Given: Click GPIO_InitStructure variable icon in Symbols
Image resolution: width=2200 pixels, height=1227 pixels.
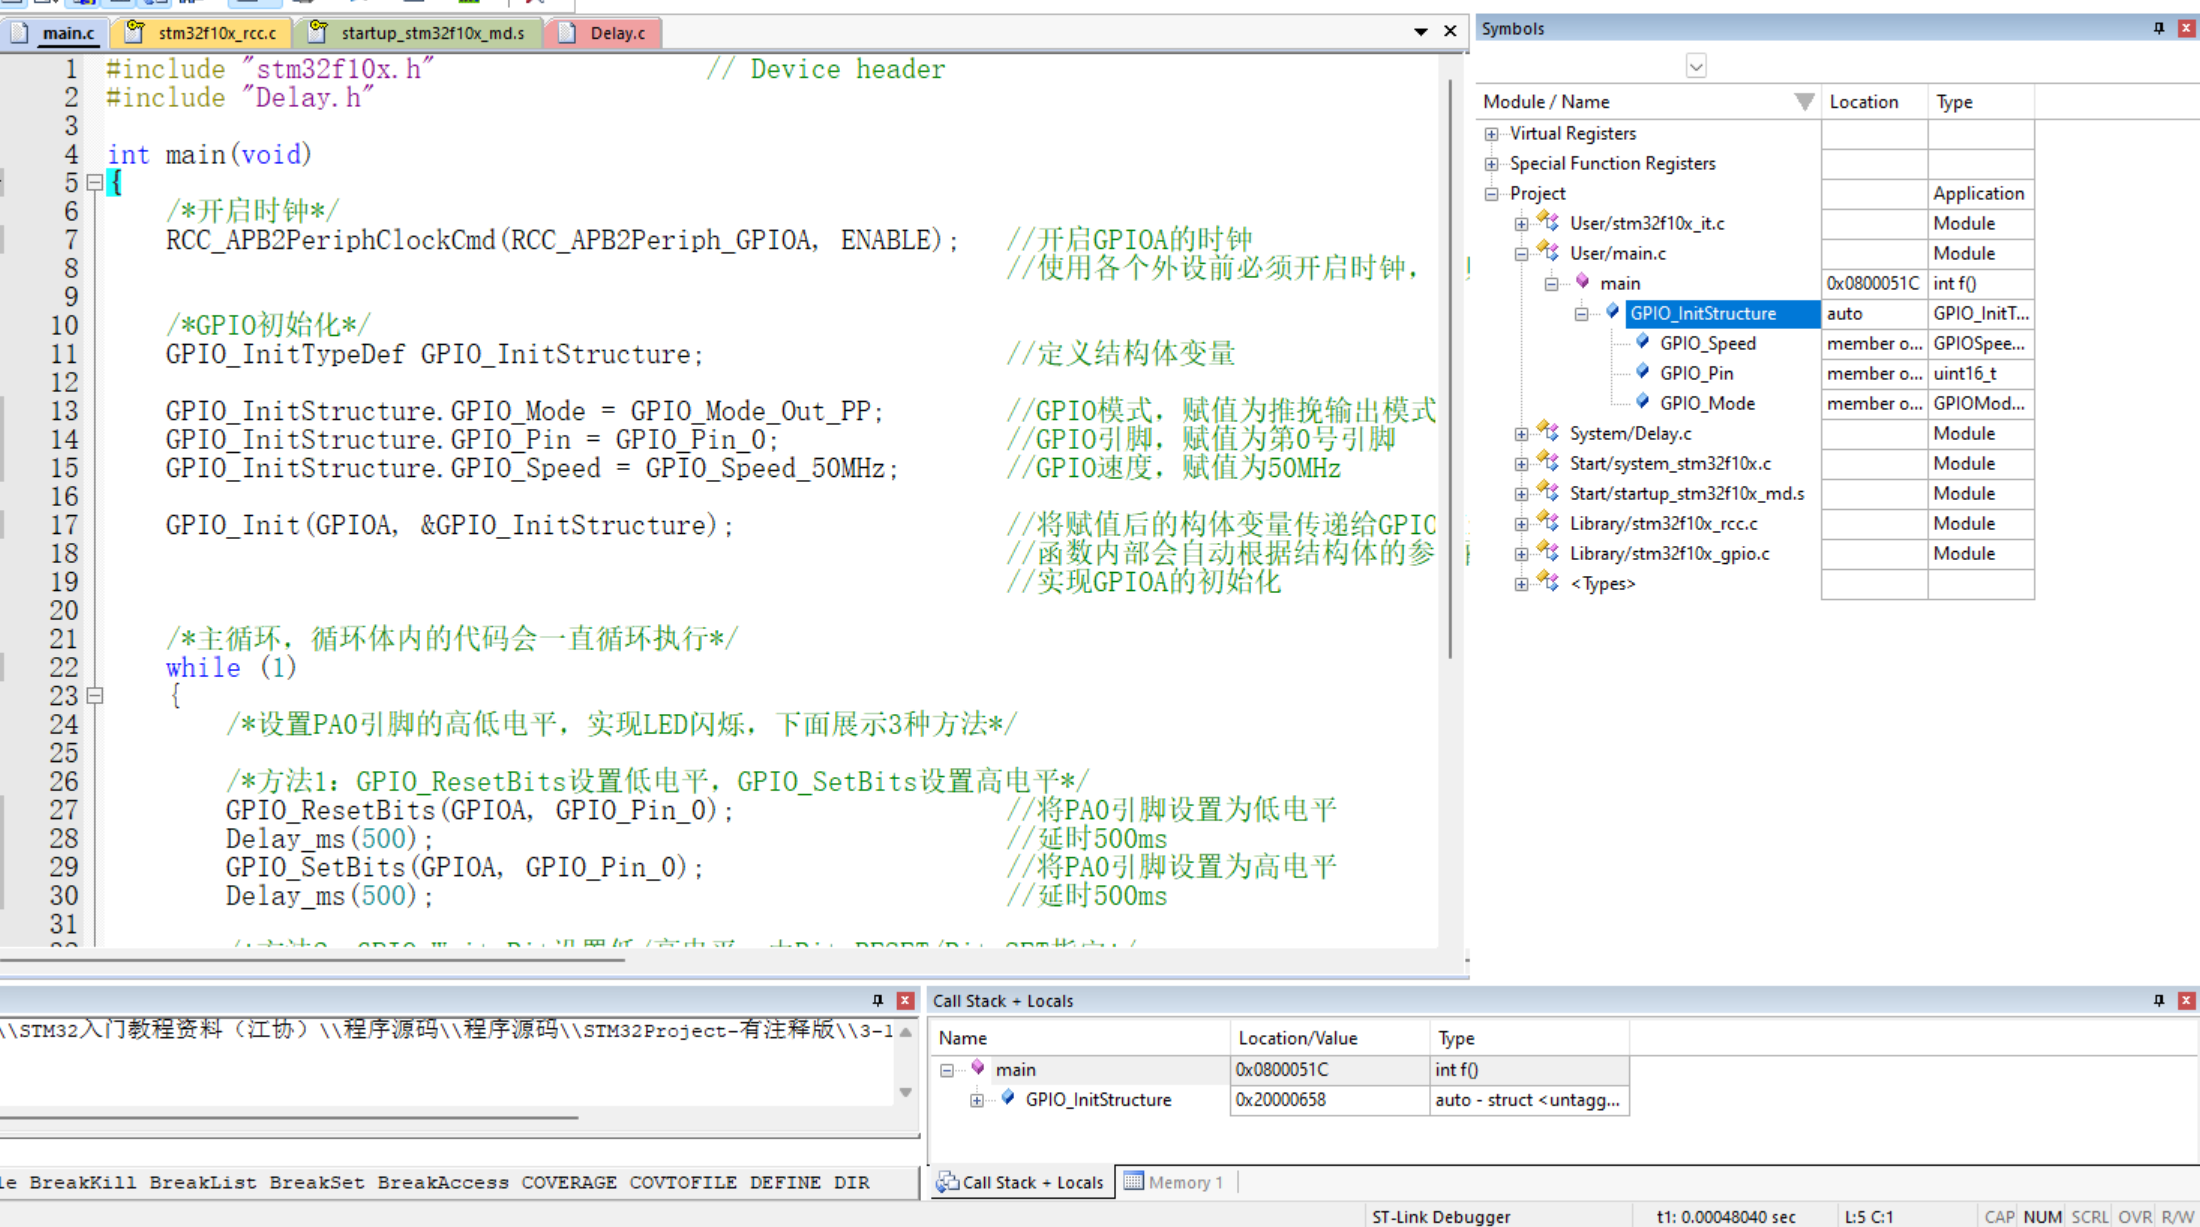Looking at the screenshot, I should 1612,312.
